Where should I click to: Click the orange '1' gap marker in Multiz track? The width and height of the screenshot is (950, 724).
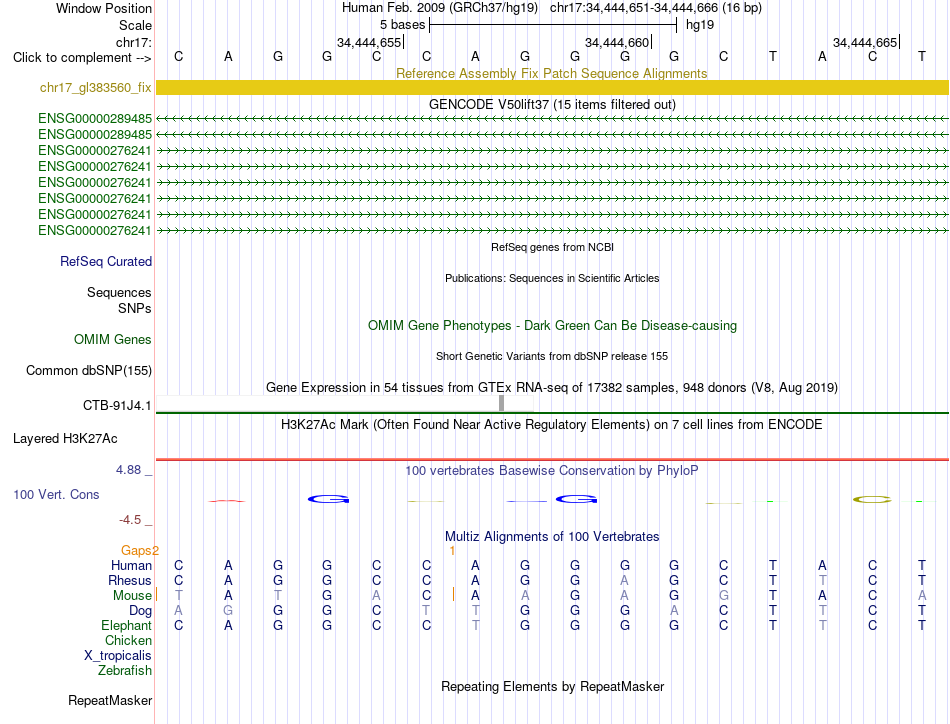(x=452, y=550)
